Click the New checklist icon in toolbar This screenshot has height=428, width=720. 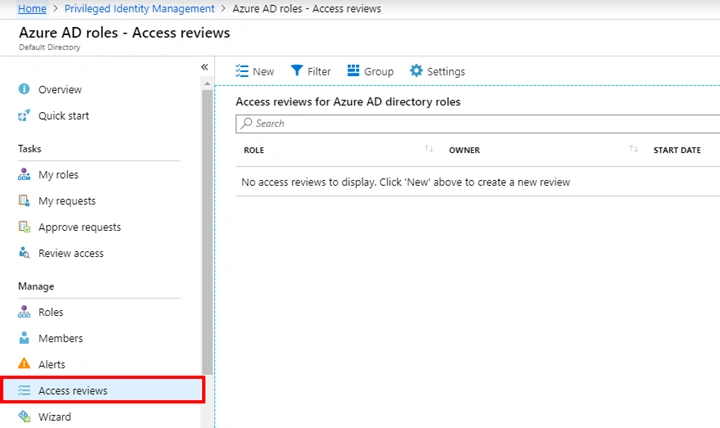pyautogui.click(x=242, y=71)
